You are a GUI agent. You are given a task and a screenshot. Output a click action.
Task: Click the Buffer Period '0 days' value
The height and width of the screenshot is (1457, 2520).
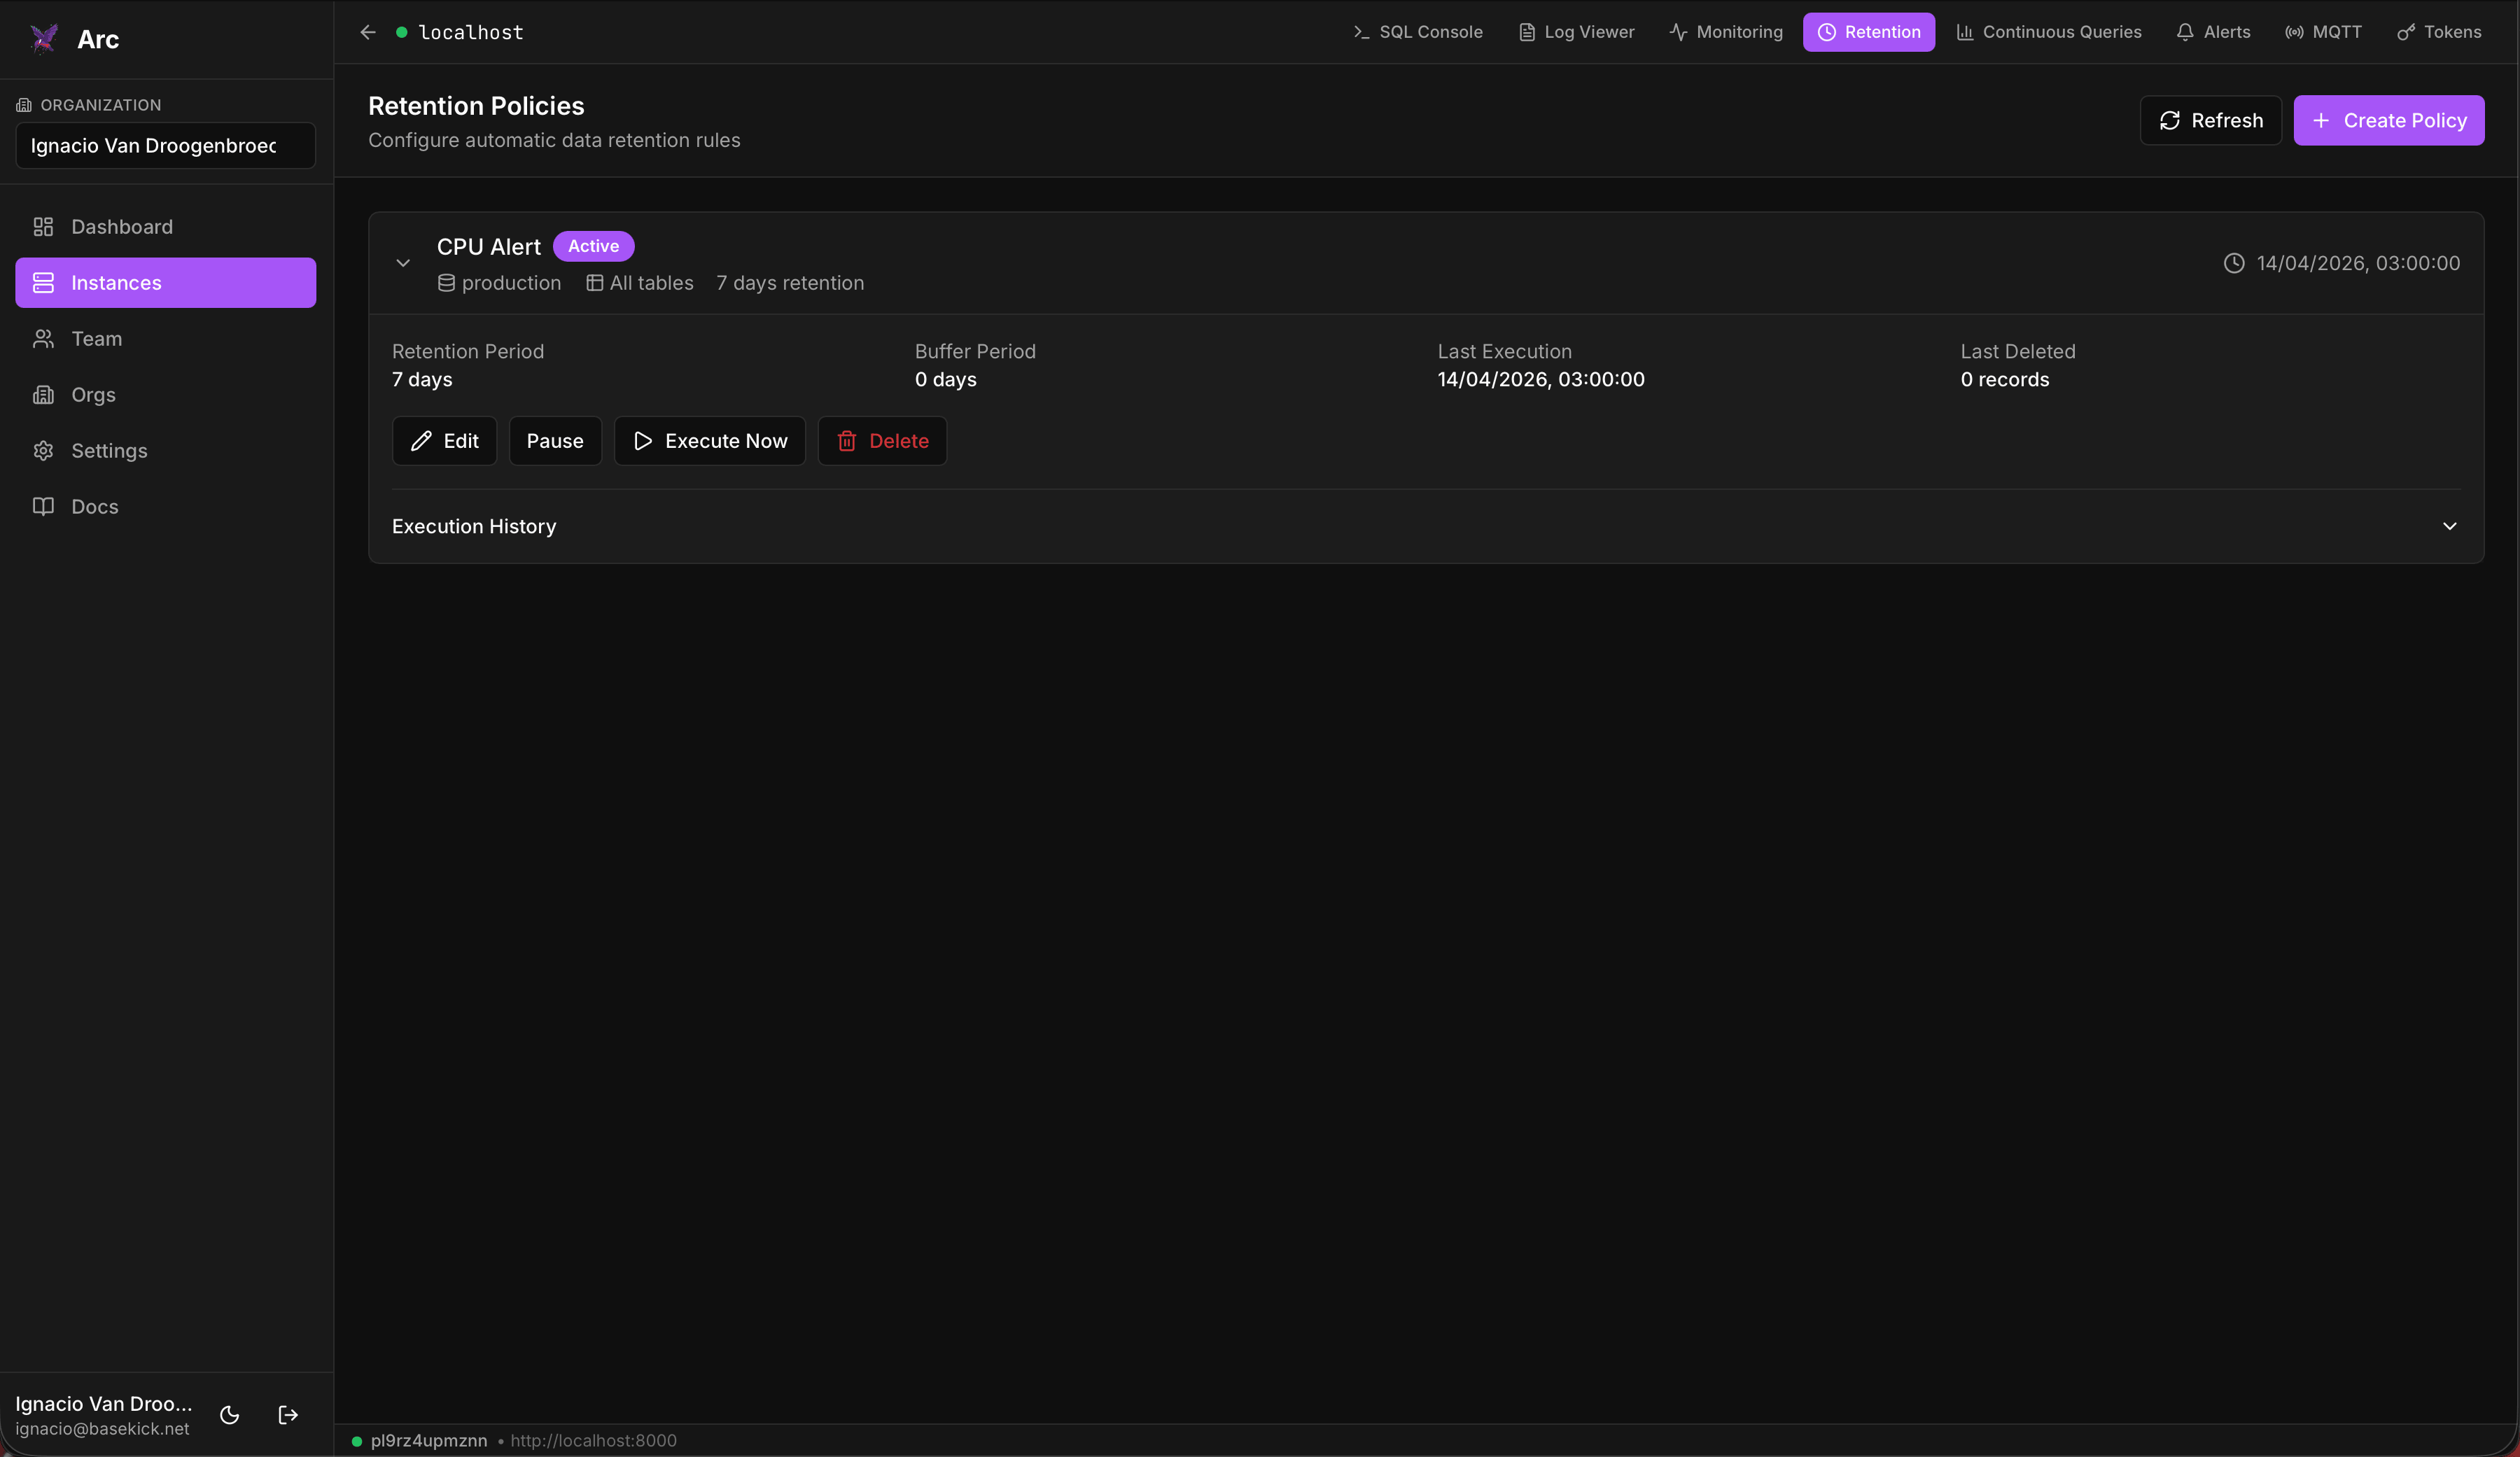click(946, 379)
